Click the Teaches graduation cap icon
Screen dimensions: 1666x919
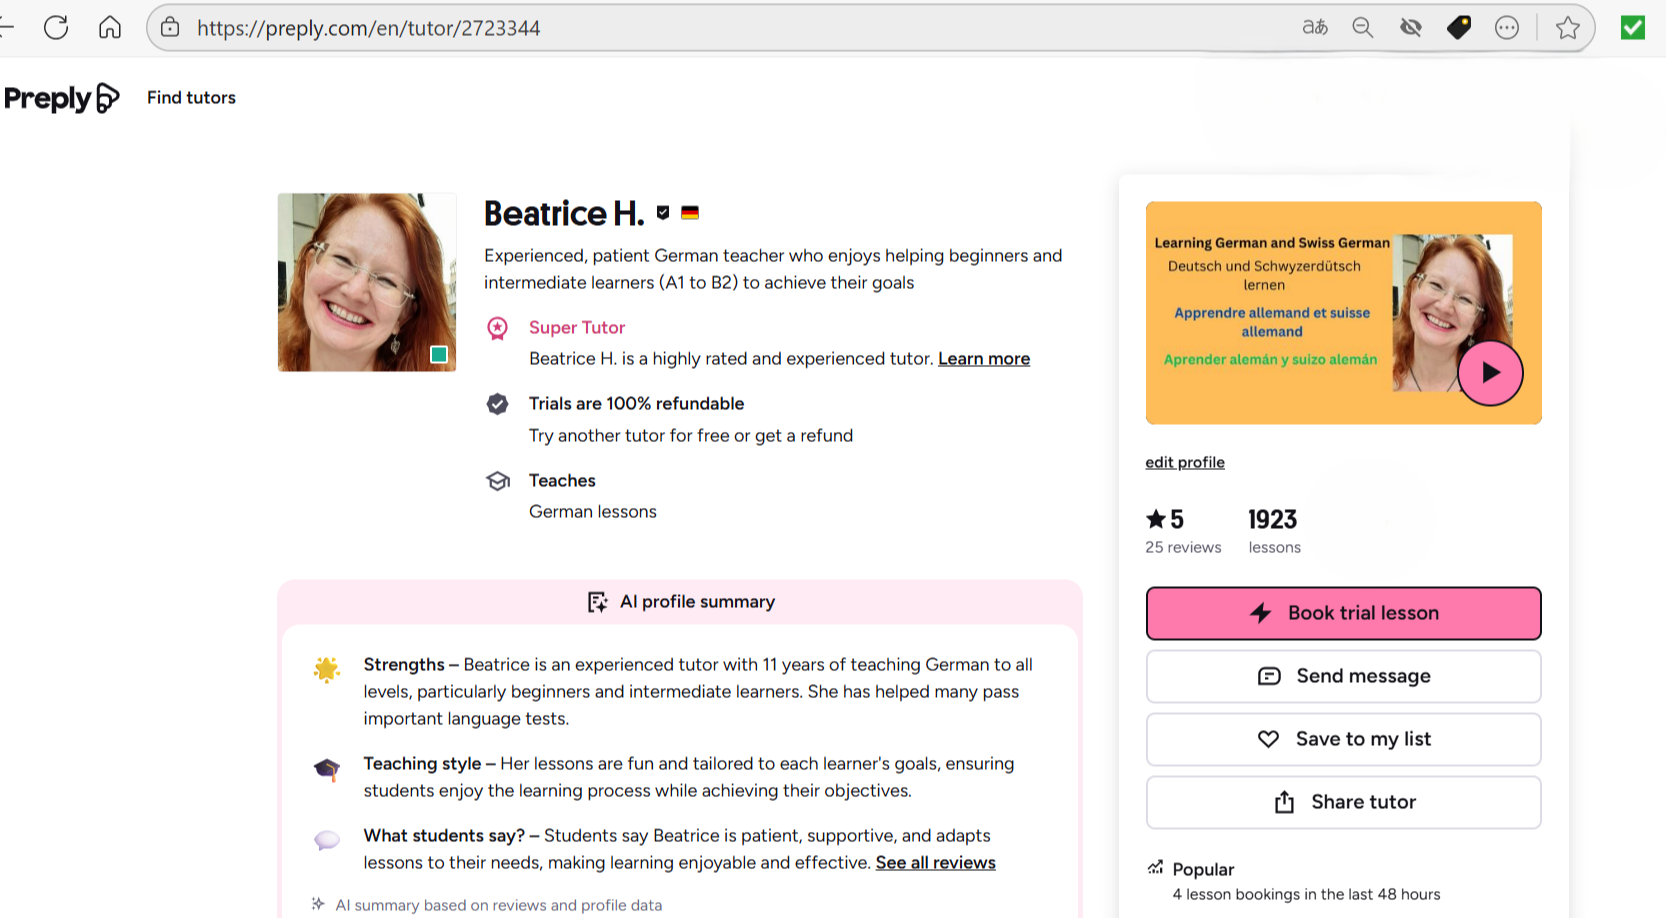click(497, 481)
